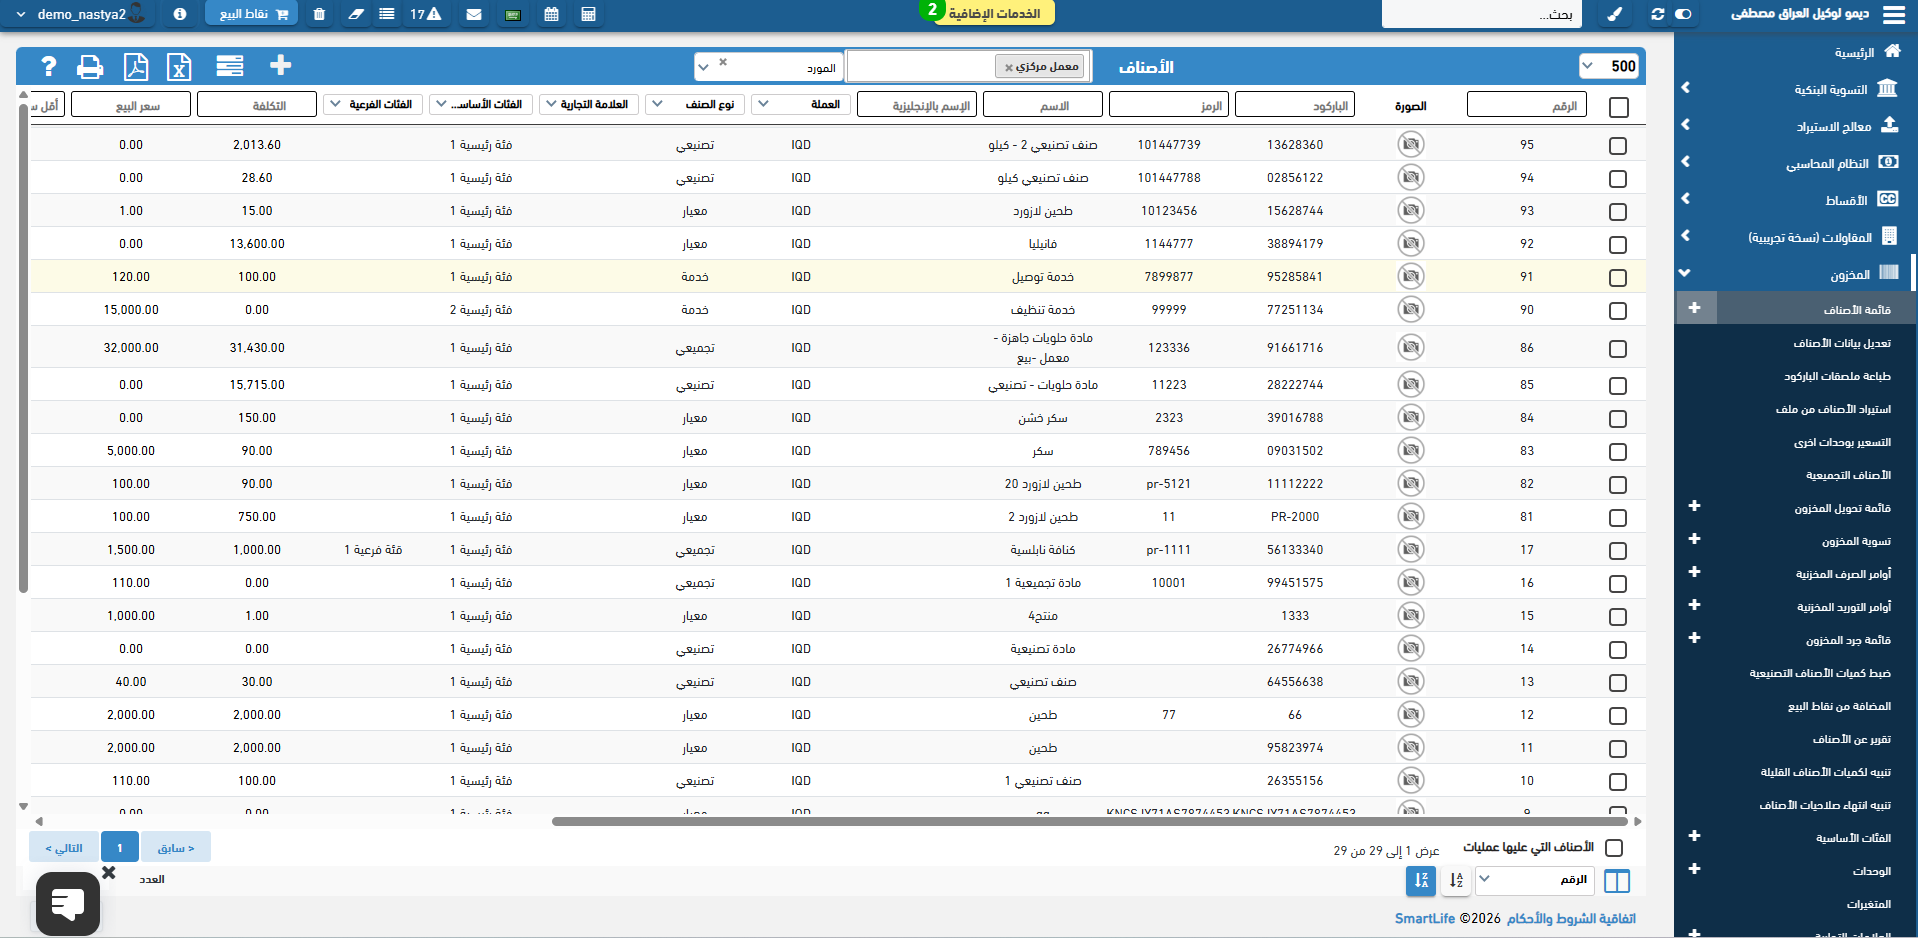
Task: Open the calculator icon in top bar
Action: click(588, 14)
